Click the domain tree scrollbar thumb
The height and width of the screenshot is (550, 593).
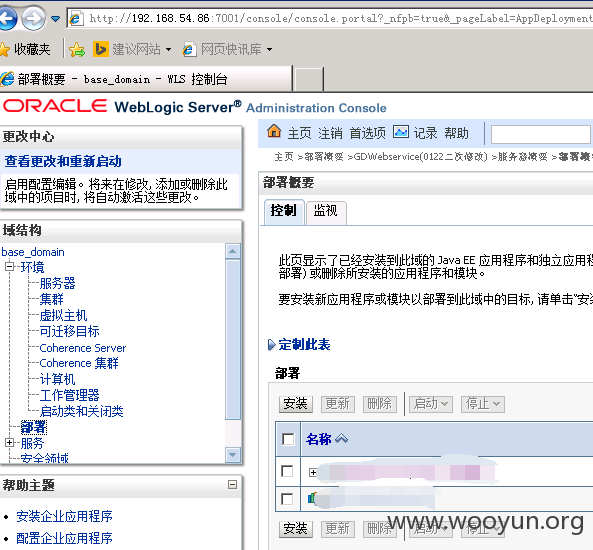pyautogui.click(x=233, y=339)
